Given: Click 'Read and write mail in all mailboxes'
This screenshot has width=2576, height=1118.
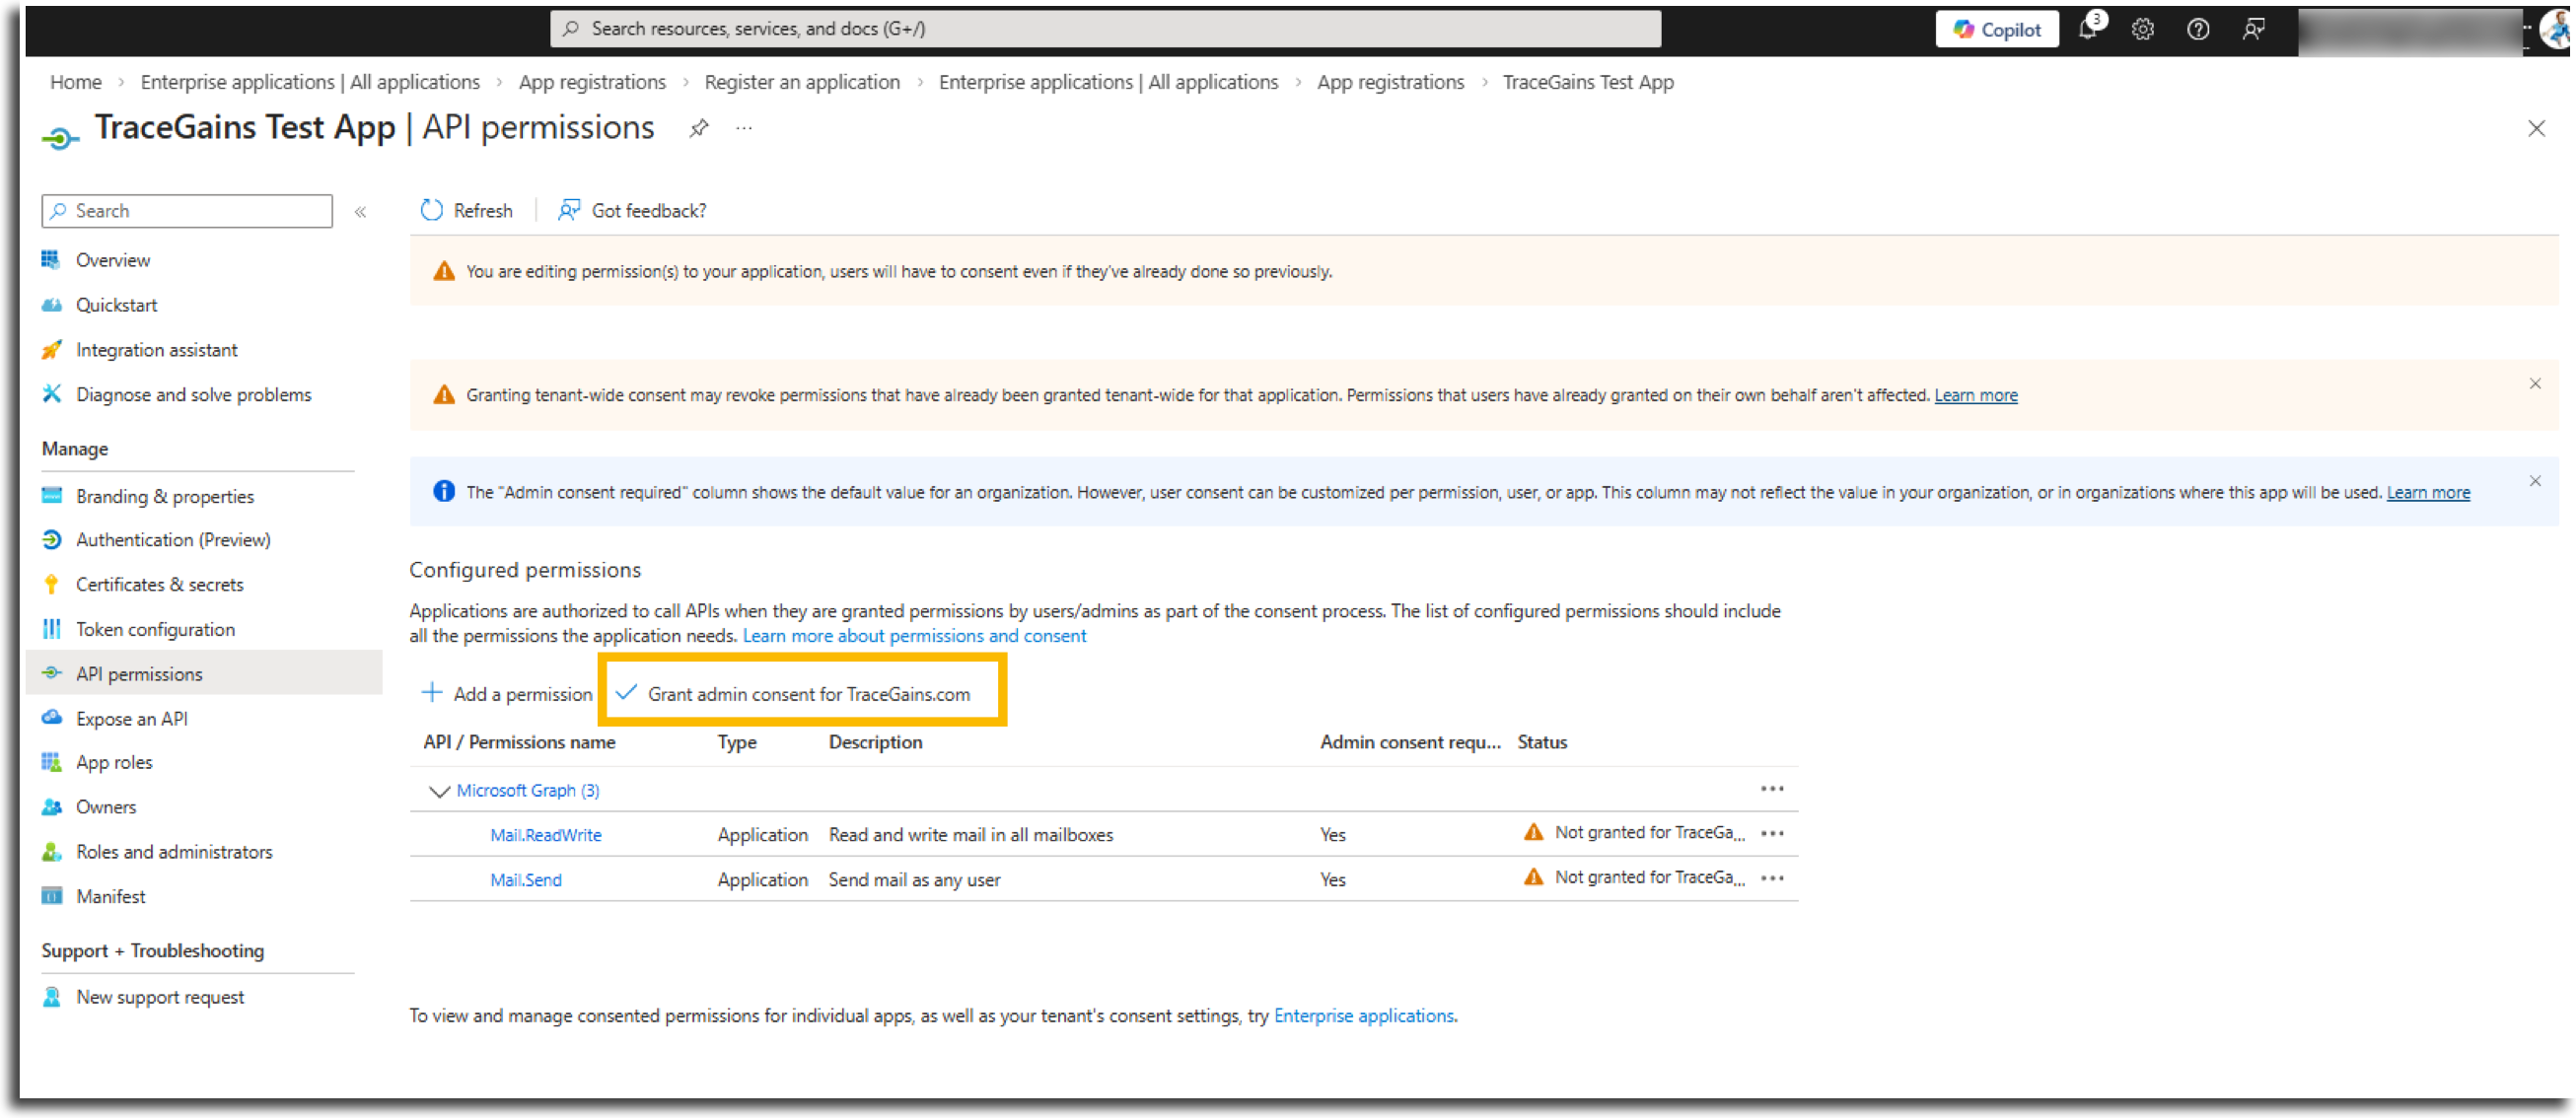Looking at the screenshot, I should [970, 836].
